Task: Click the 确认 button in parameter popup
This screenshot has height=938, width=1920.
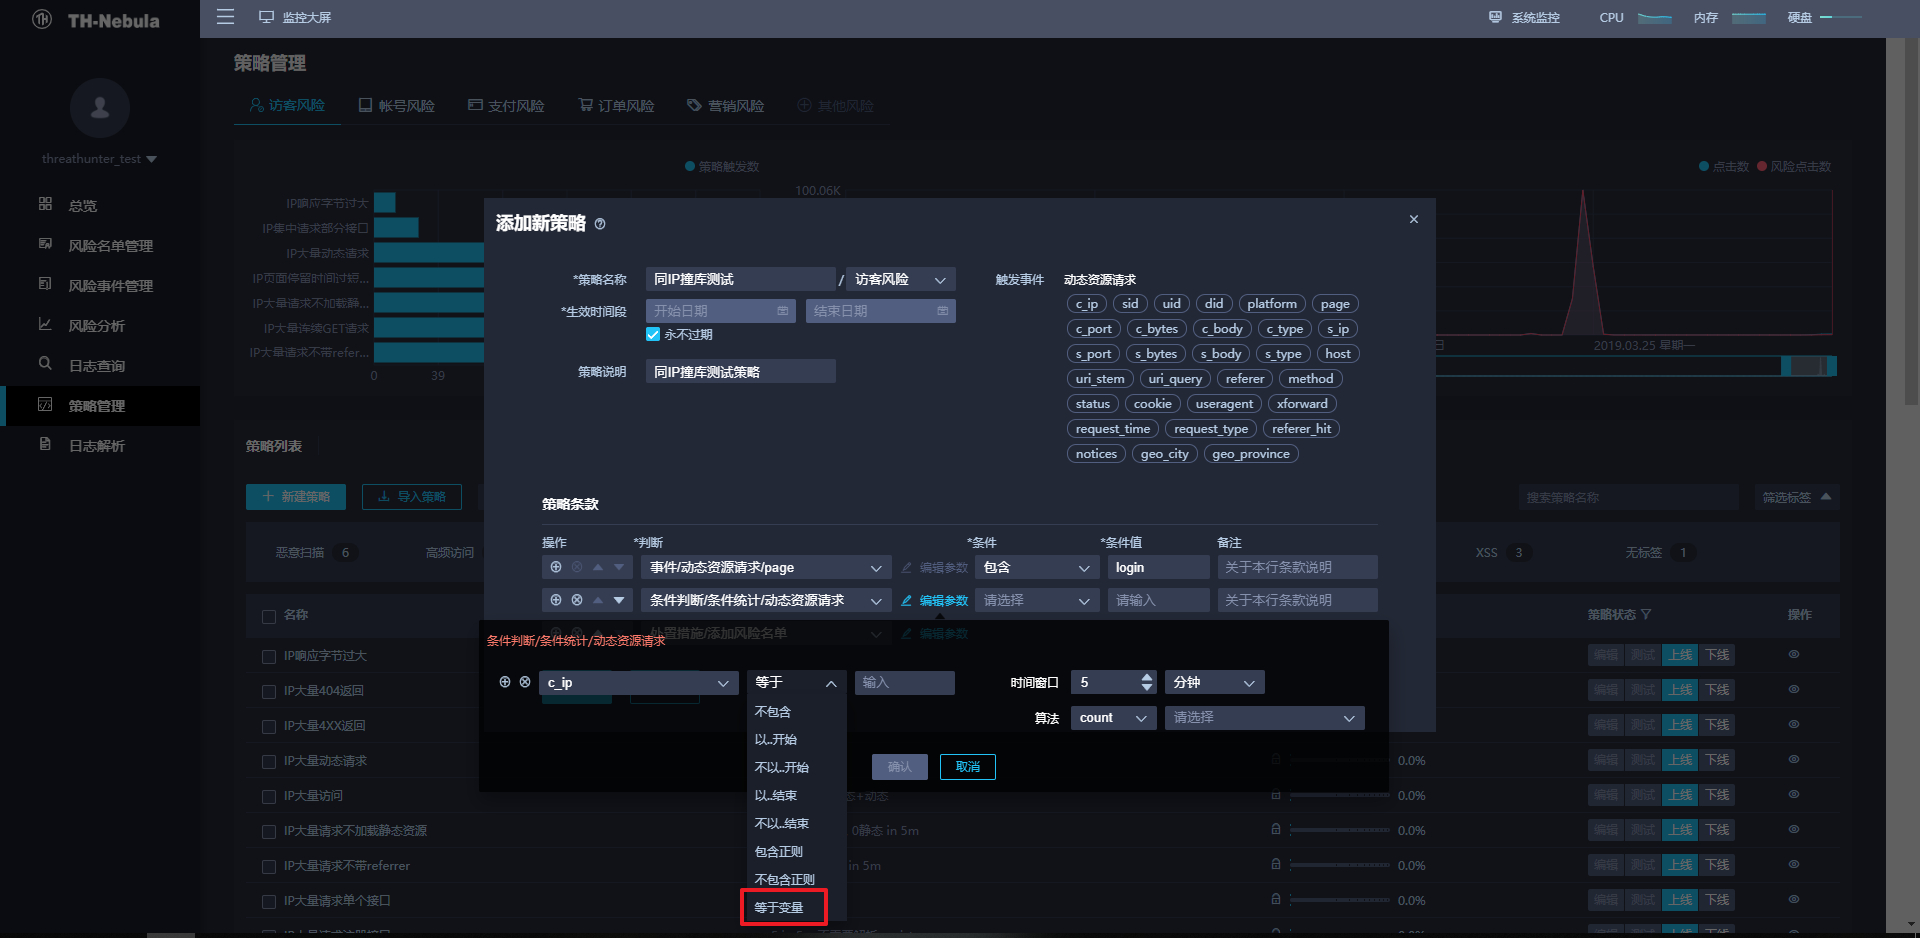Action: 900,767
